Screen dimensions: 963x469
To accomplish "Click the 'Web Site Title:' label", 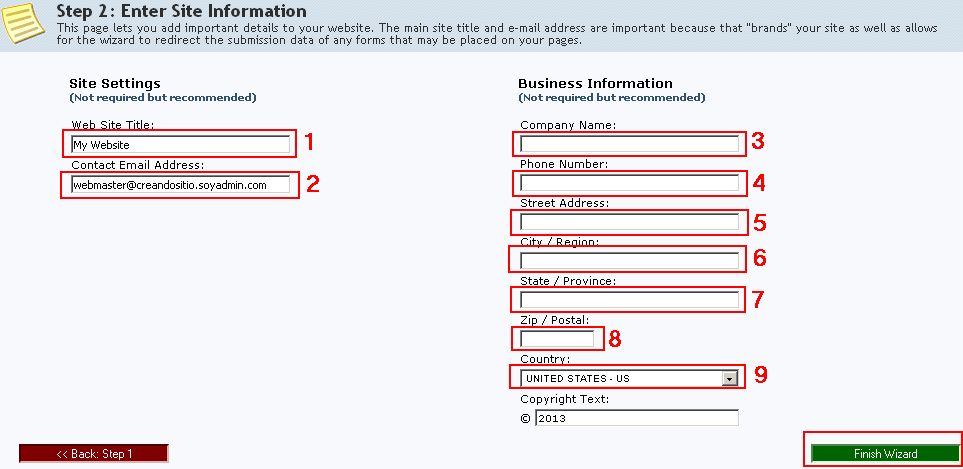I will tap(113, 125).
